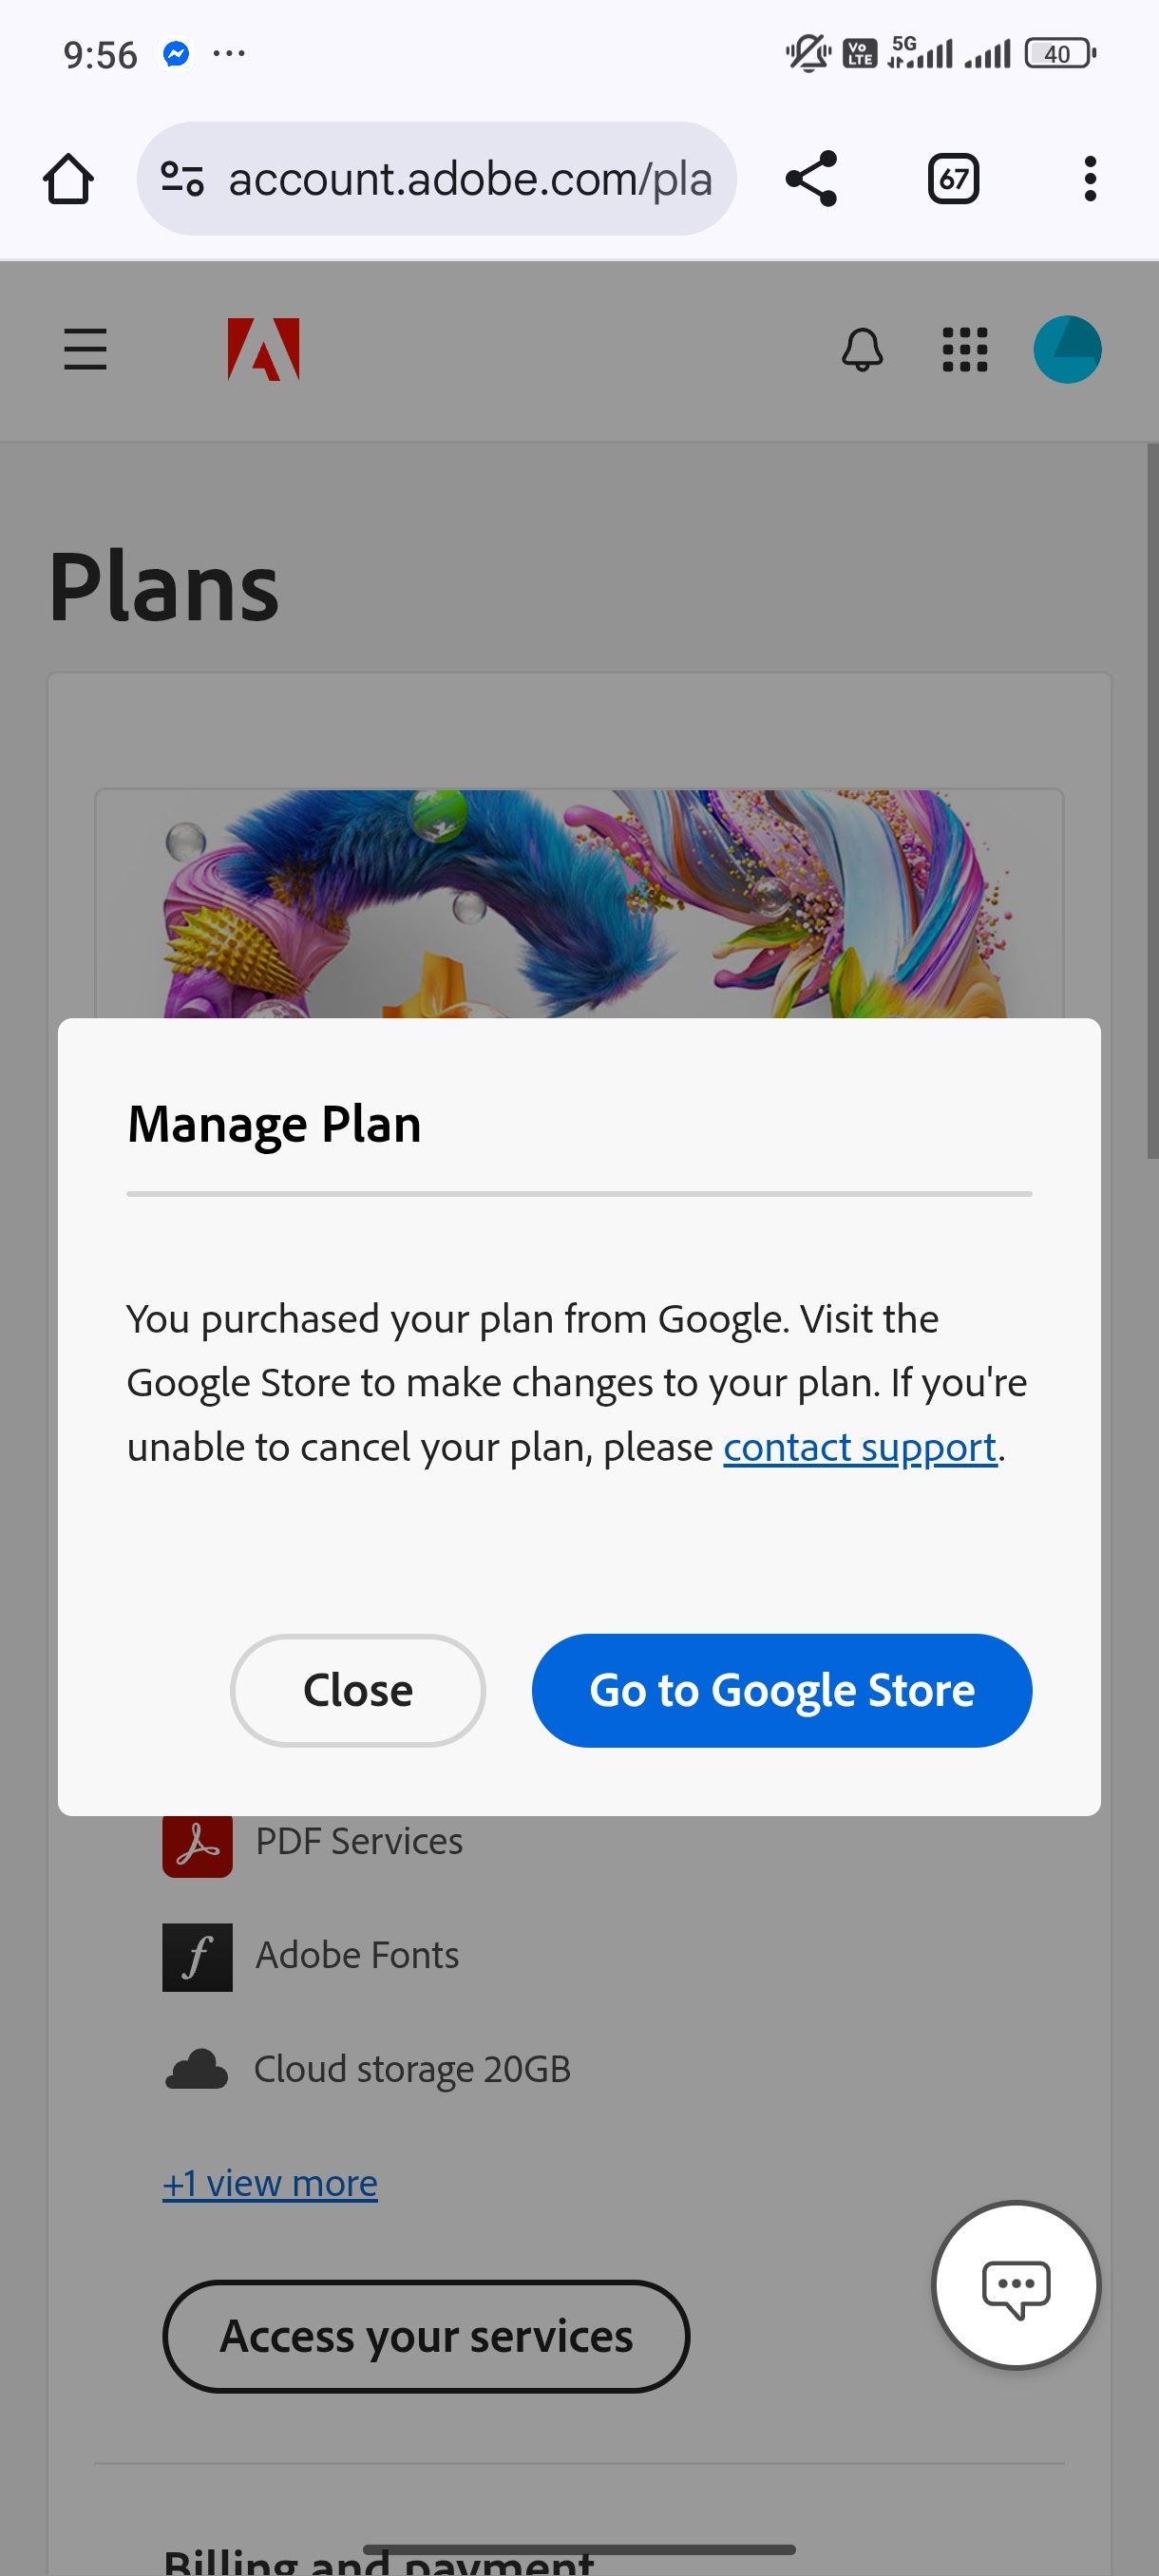Open the tab switcher showing 67 tabs
Image resolution: width=1159 pixels, height=2576 pixels.
(x=953, y=179)
